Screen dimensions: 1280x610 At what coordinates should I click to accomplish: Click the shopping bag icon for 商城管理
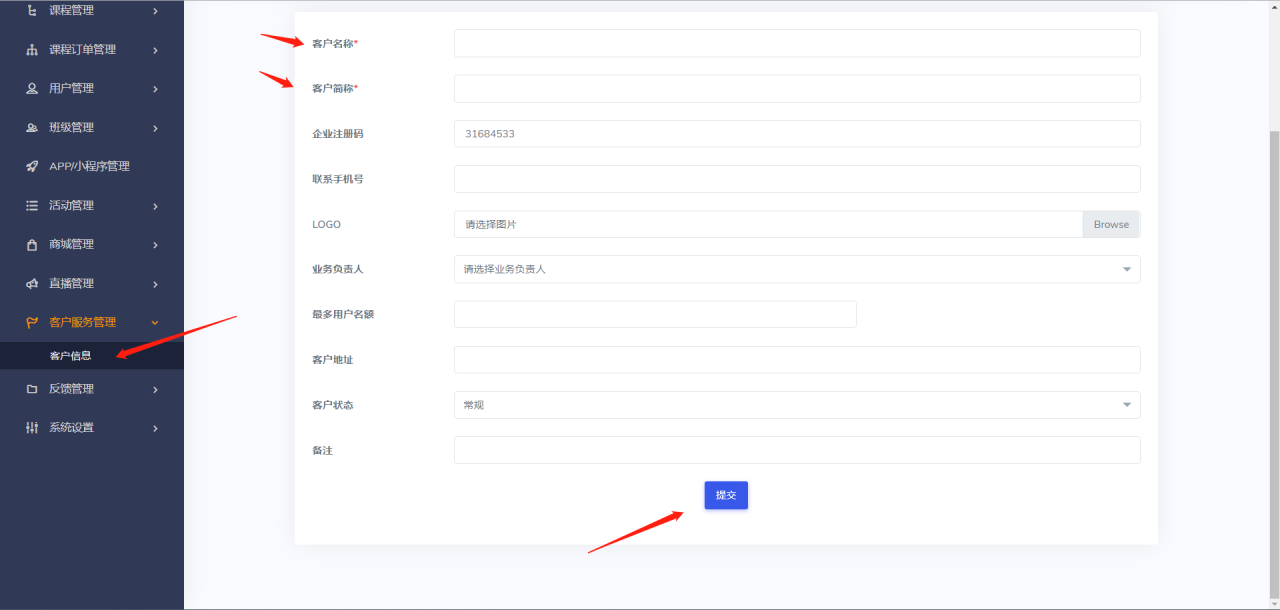click(32, 244)
